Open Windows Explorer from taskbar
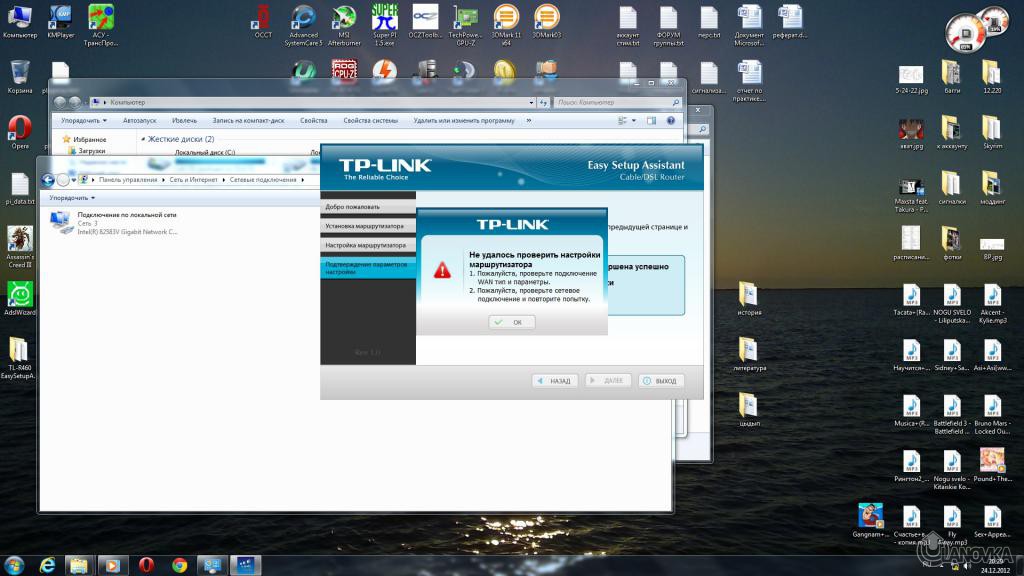Screen dimensions: 1024x576 tap(79, 565)
